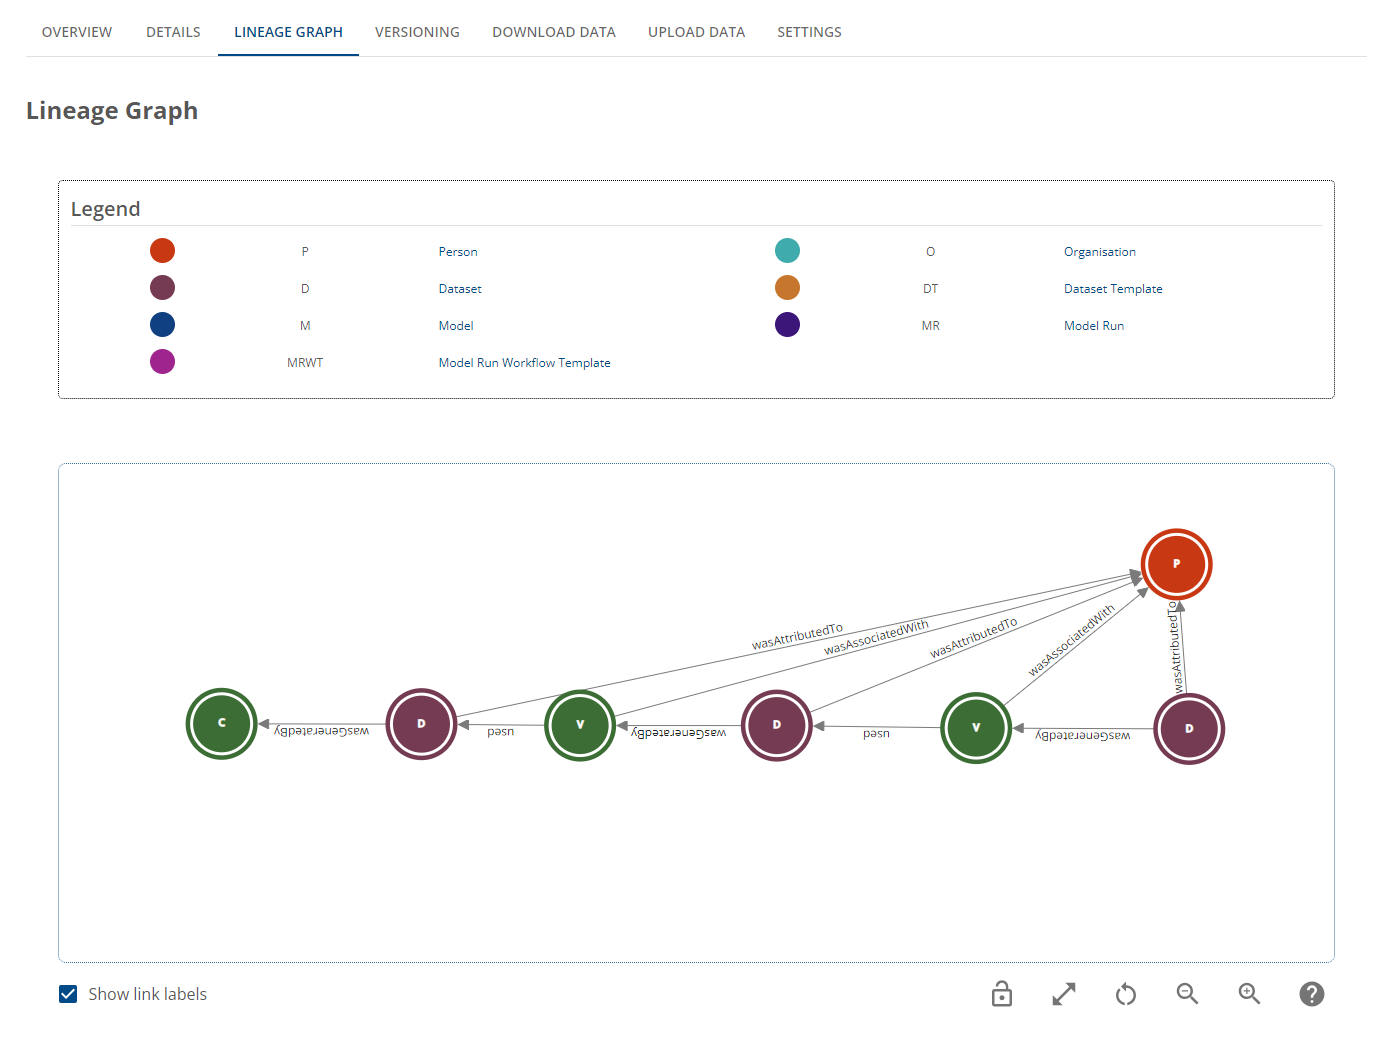Image resolution: width=1379 pixels, height=1044 pixels.
Task: Click the DT abbreviation in legend
Action: 930,289
